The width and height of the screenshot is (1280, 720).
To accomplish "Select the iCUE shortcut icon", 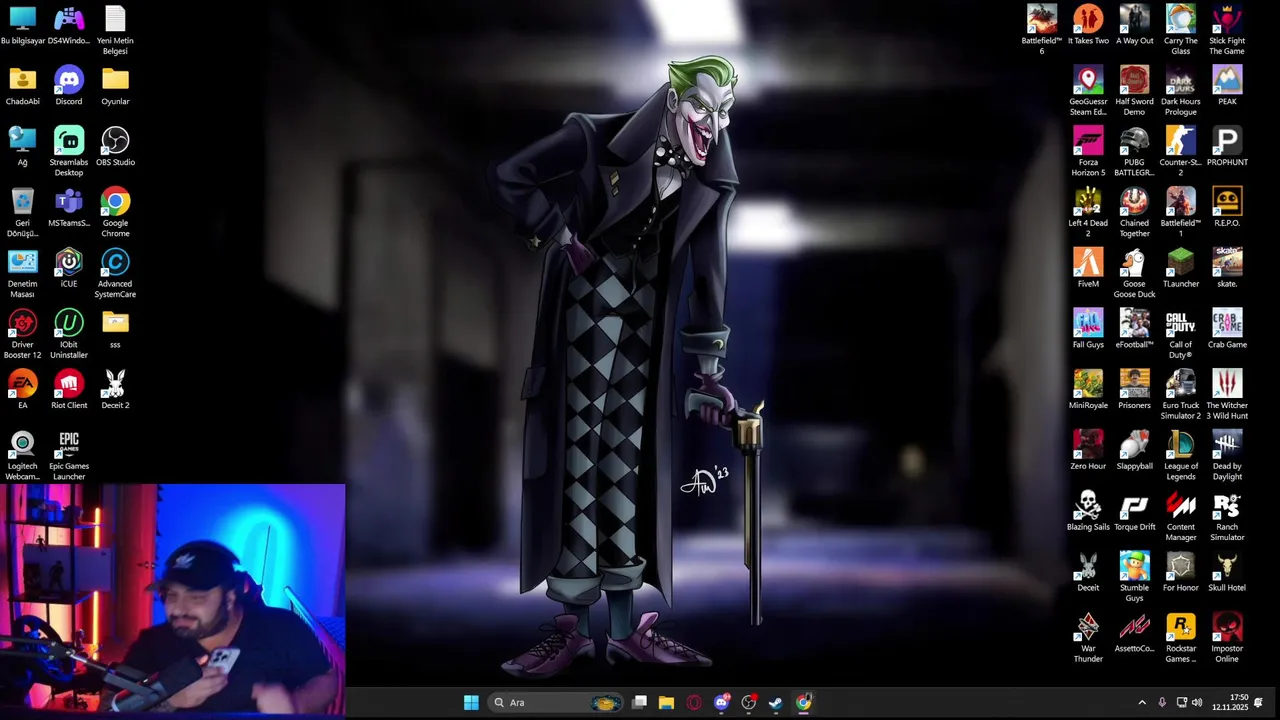I will [x=69, y=262].
